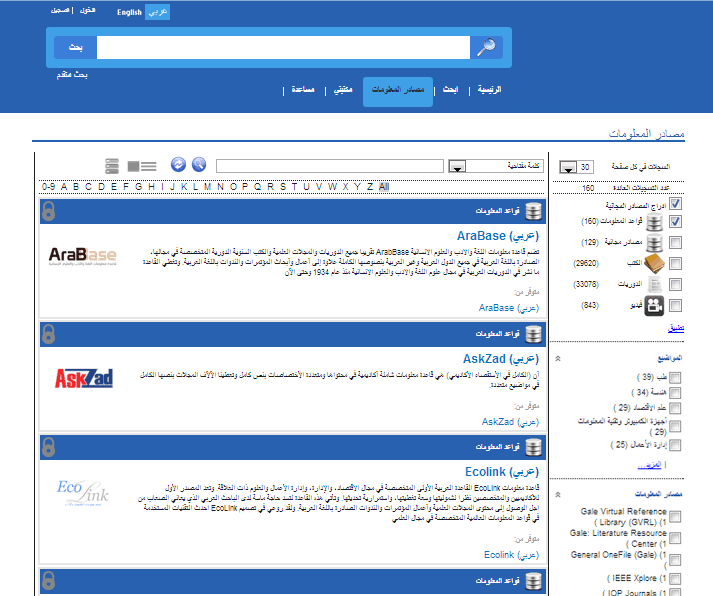Click the keyword filter text field

[330, 166]
